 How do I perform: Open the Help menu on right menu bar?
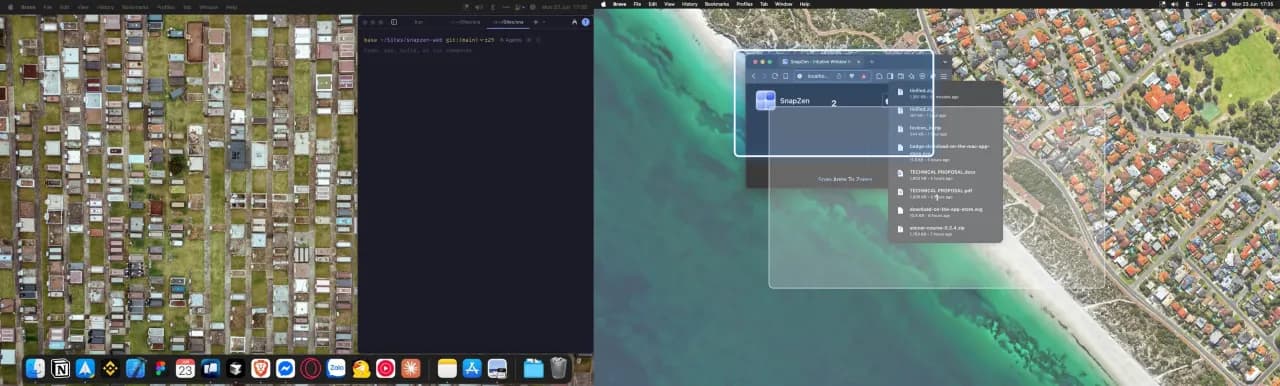[x=806, y=4]
